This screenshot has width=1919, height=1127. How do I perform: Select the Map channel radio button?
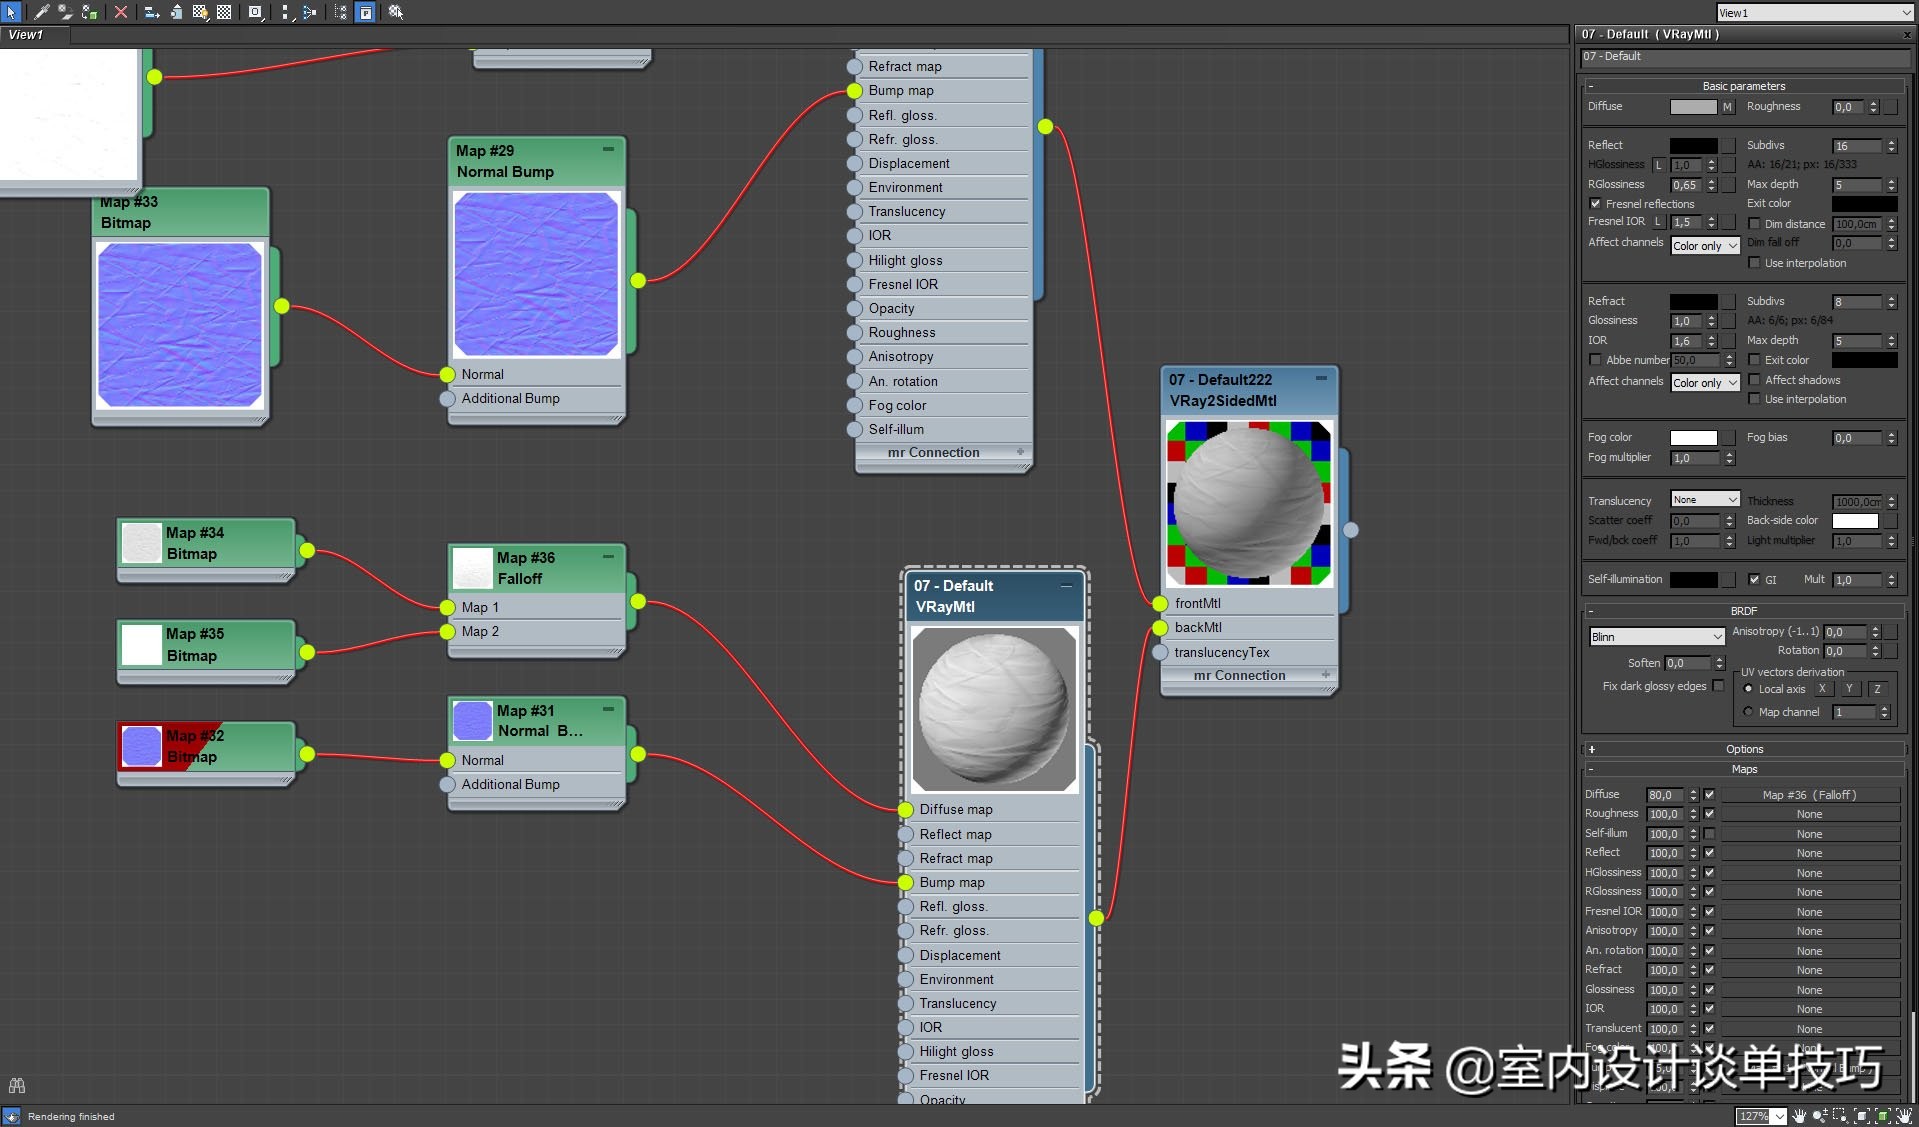[1748, 712]
